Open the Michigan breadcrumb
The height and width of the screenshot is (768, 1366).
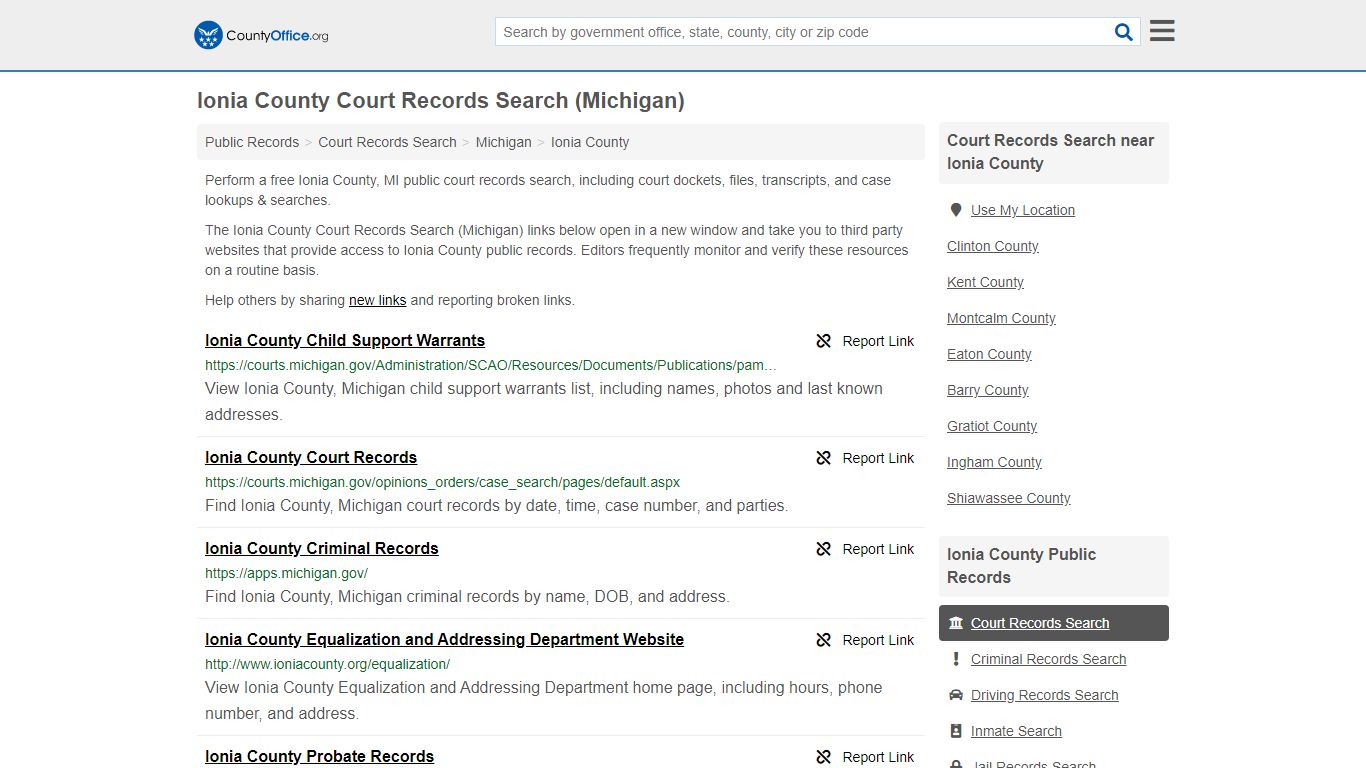point(503,142)
